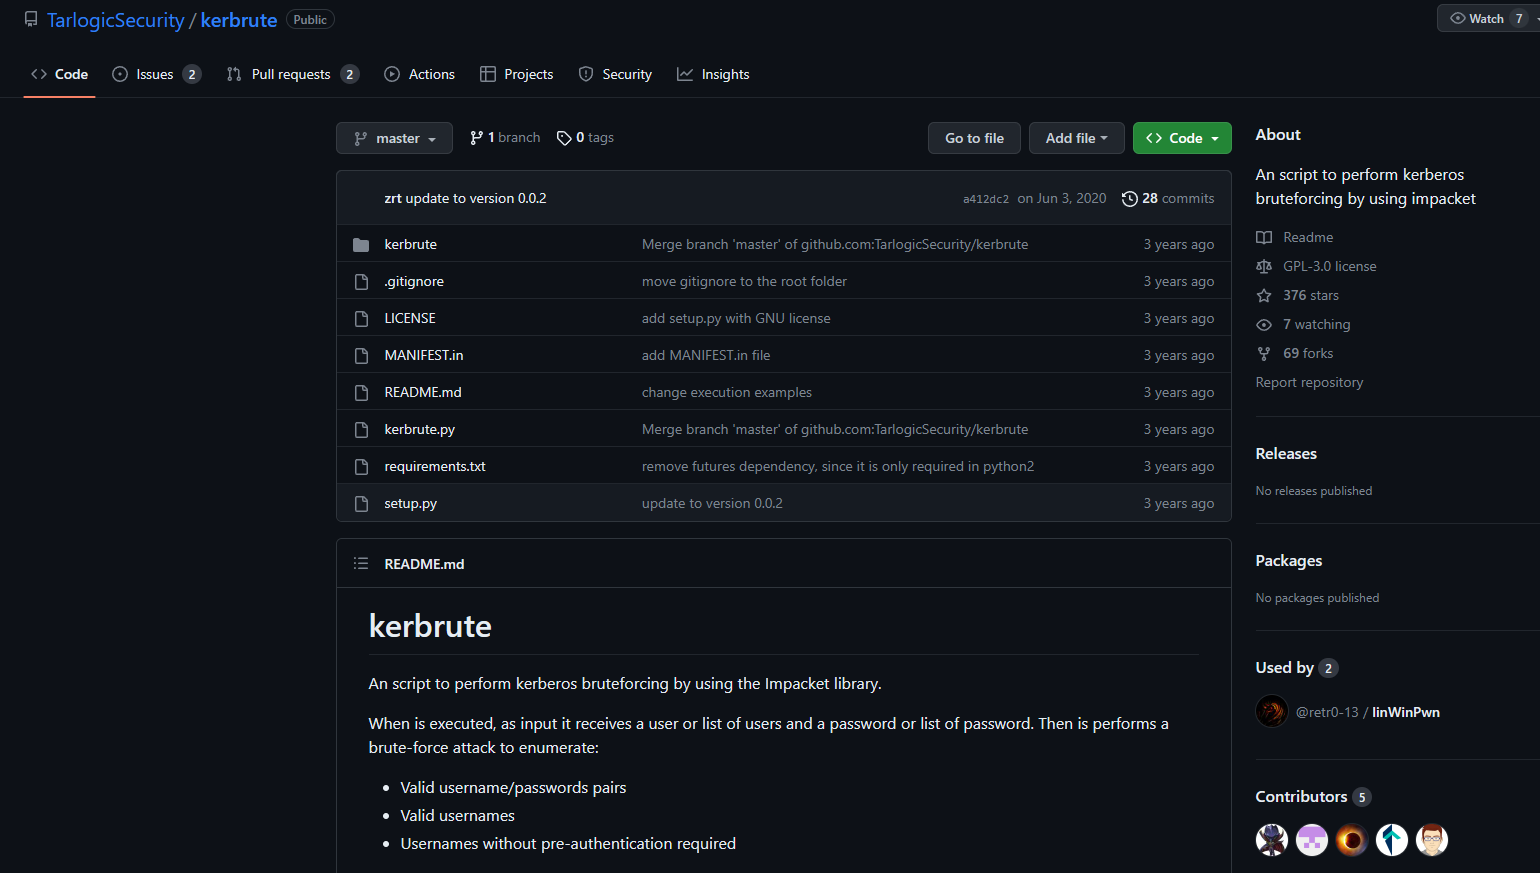Viewport: 1540px width, 873px height.
Task: Click the tag icon next to 0 tags
Action: (564, 138)
